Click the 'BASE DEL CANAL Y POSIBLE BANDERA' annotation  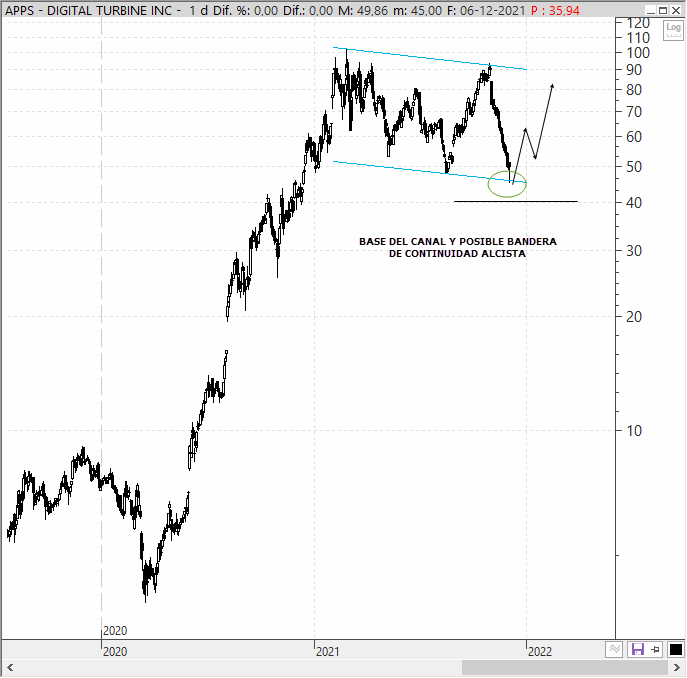pyautogui.click(x=458, y=241)
